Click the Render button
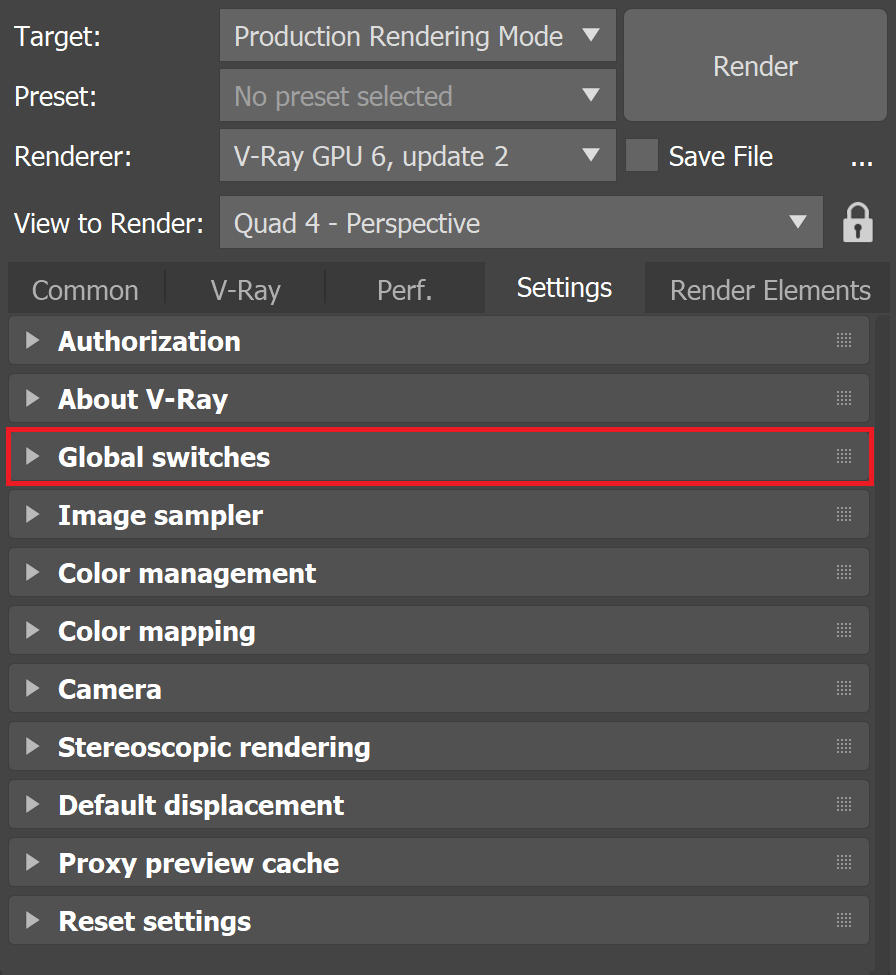This screenshot has width=896, height=975. point(754,66)
